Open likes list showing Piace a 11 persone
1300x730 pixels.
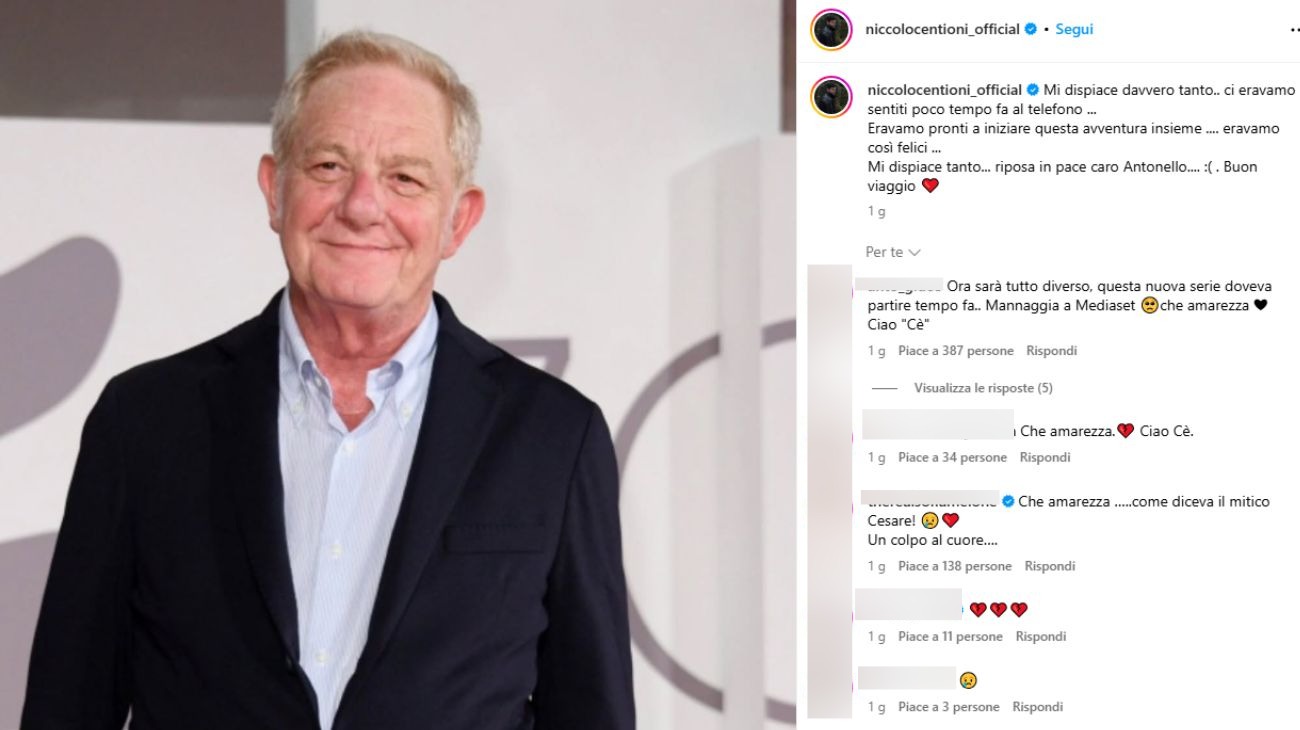pyautogui.click(x=950, y=637)
